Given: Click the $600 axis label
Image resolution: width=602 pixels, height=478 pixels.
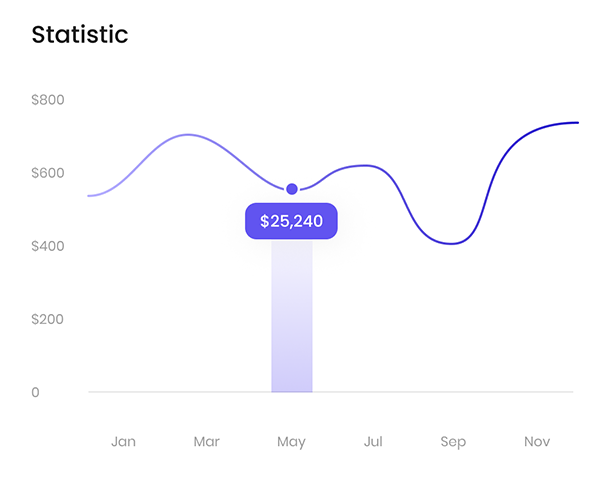Looking at the screenshot, I should point(48,173).
